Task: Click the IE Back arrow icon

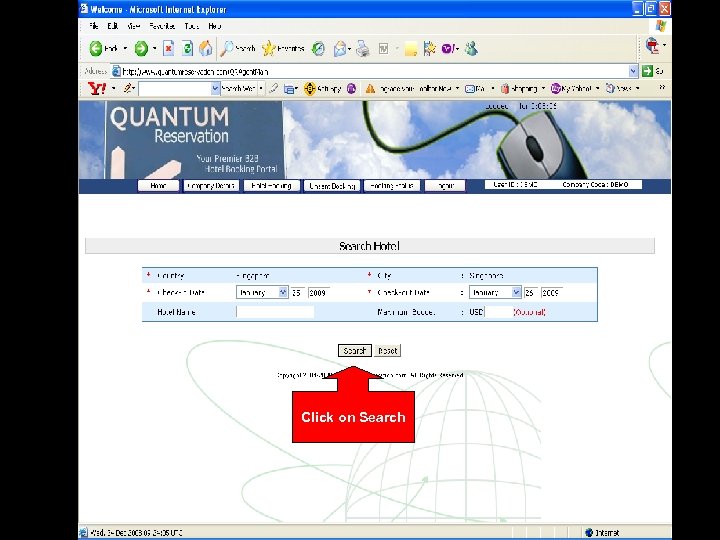Action: coord(96,48)
